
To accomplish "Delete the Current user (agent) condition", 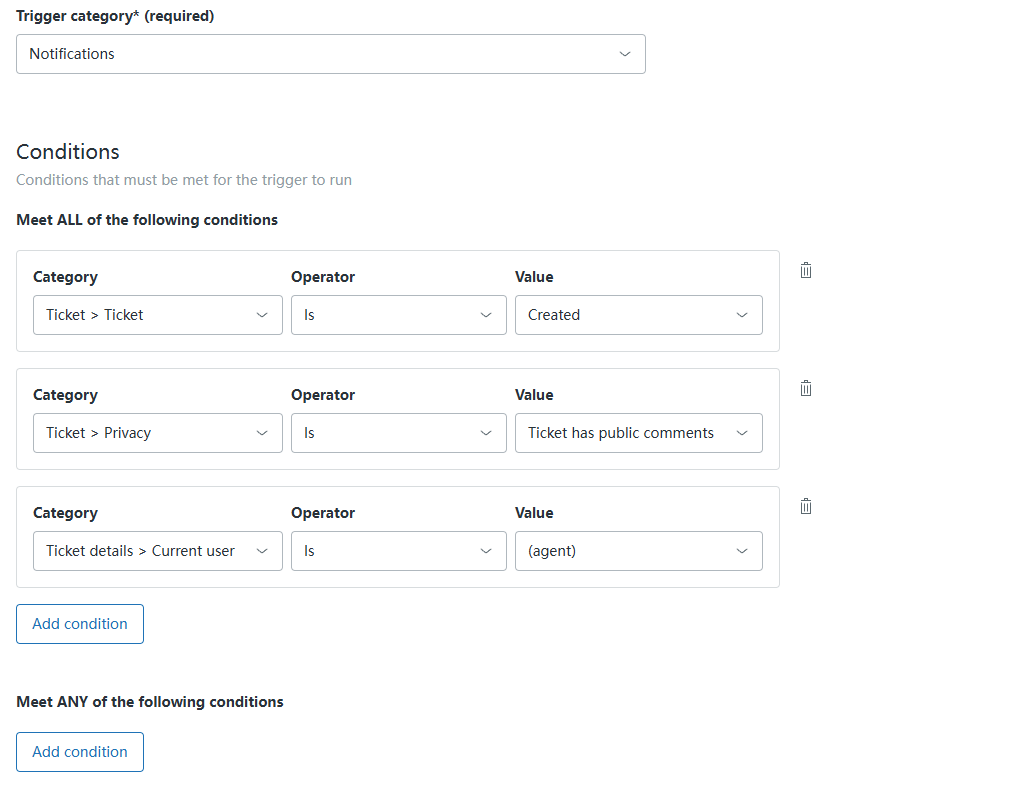I will point(806,506).
